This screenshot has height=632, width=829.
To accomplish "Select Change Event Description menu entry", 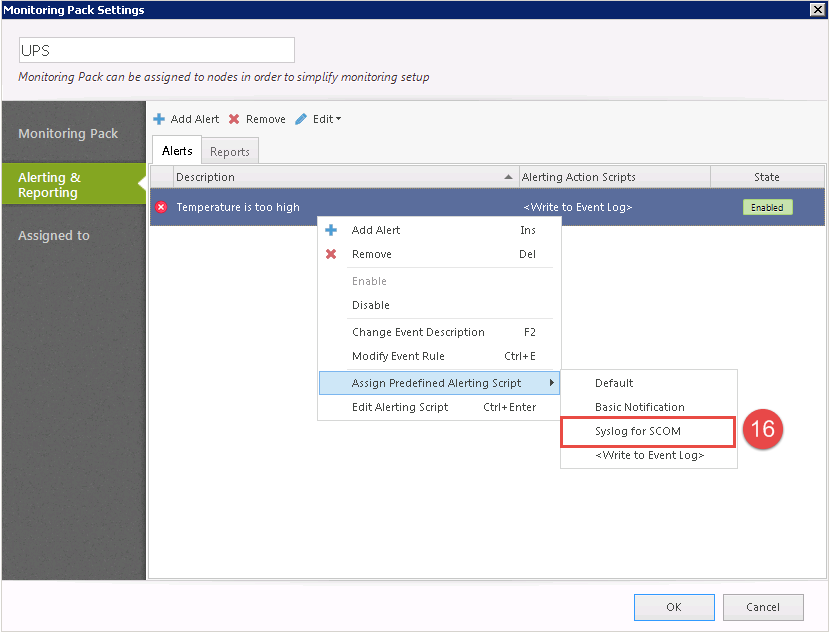I will coord(439,332).
